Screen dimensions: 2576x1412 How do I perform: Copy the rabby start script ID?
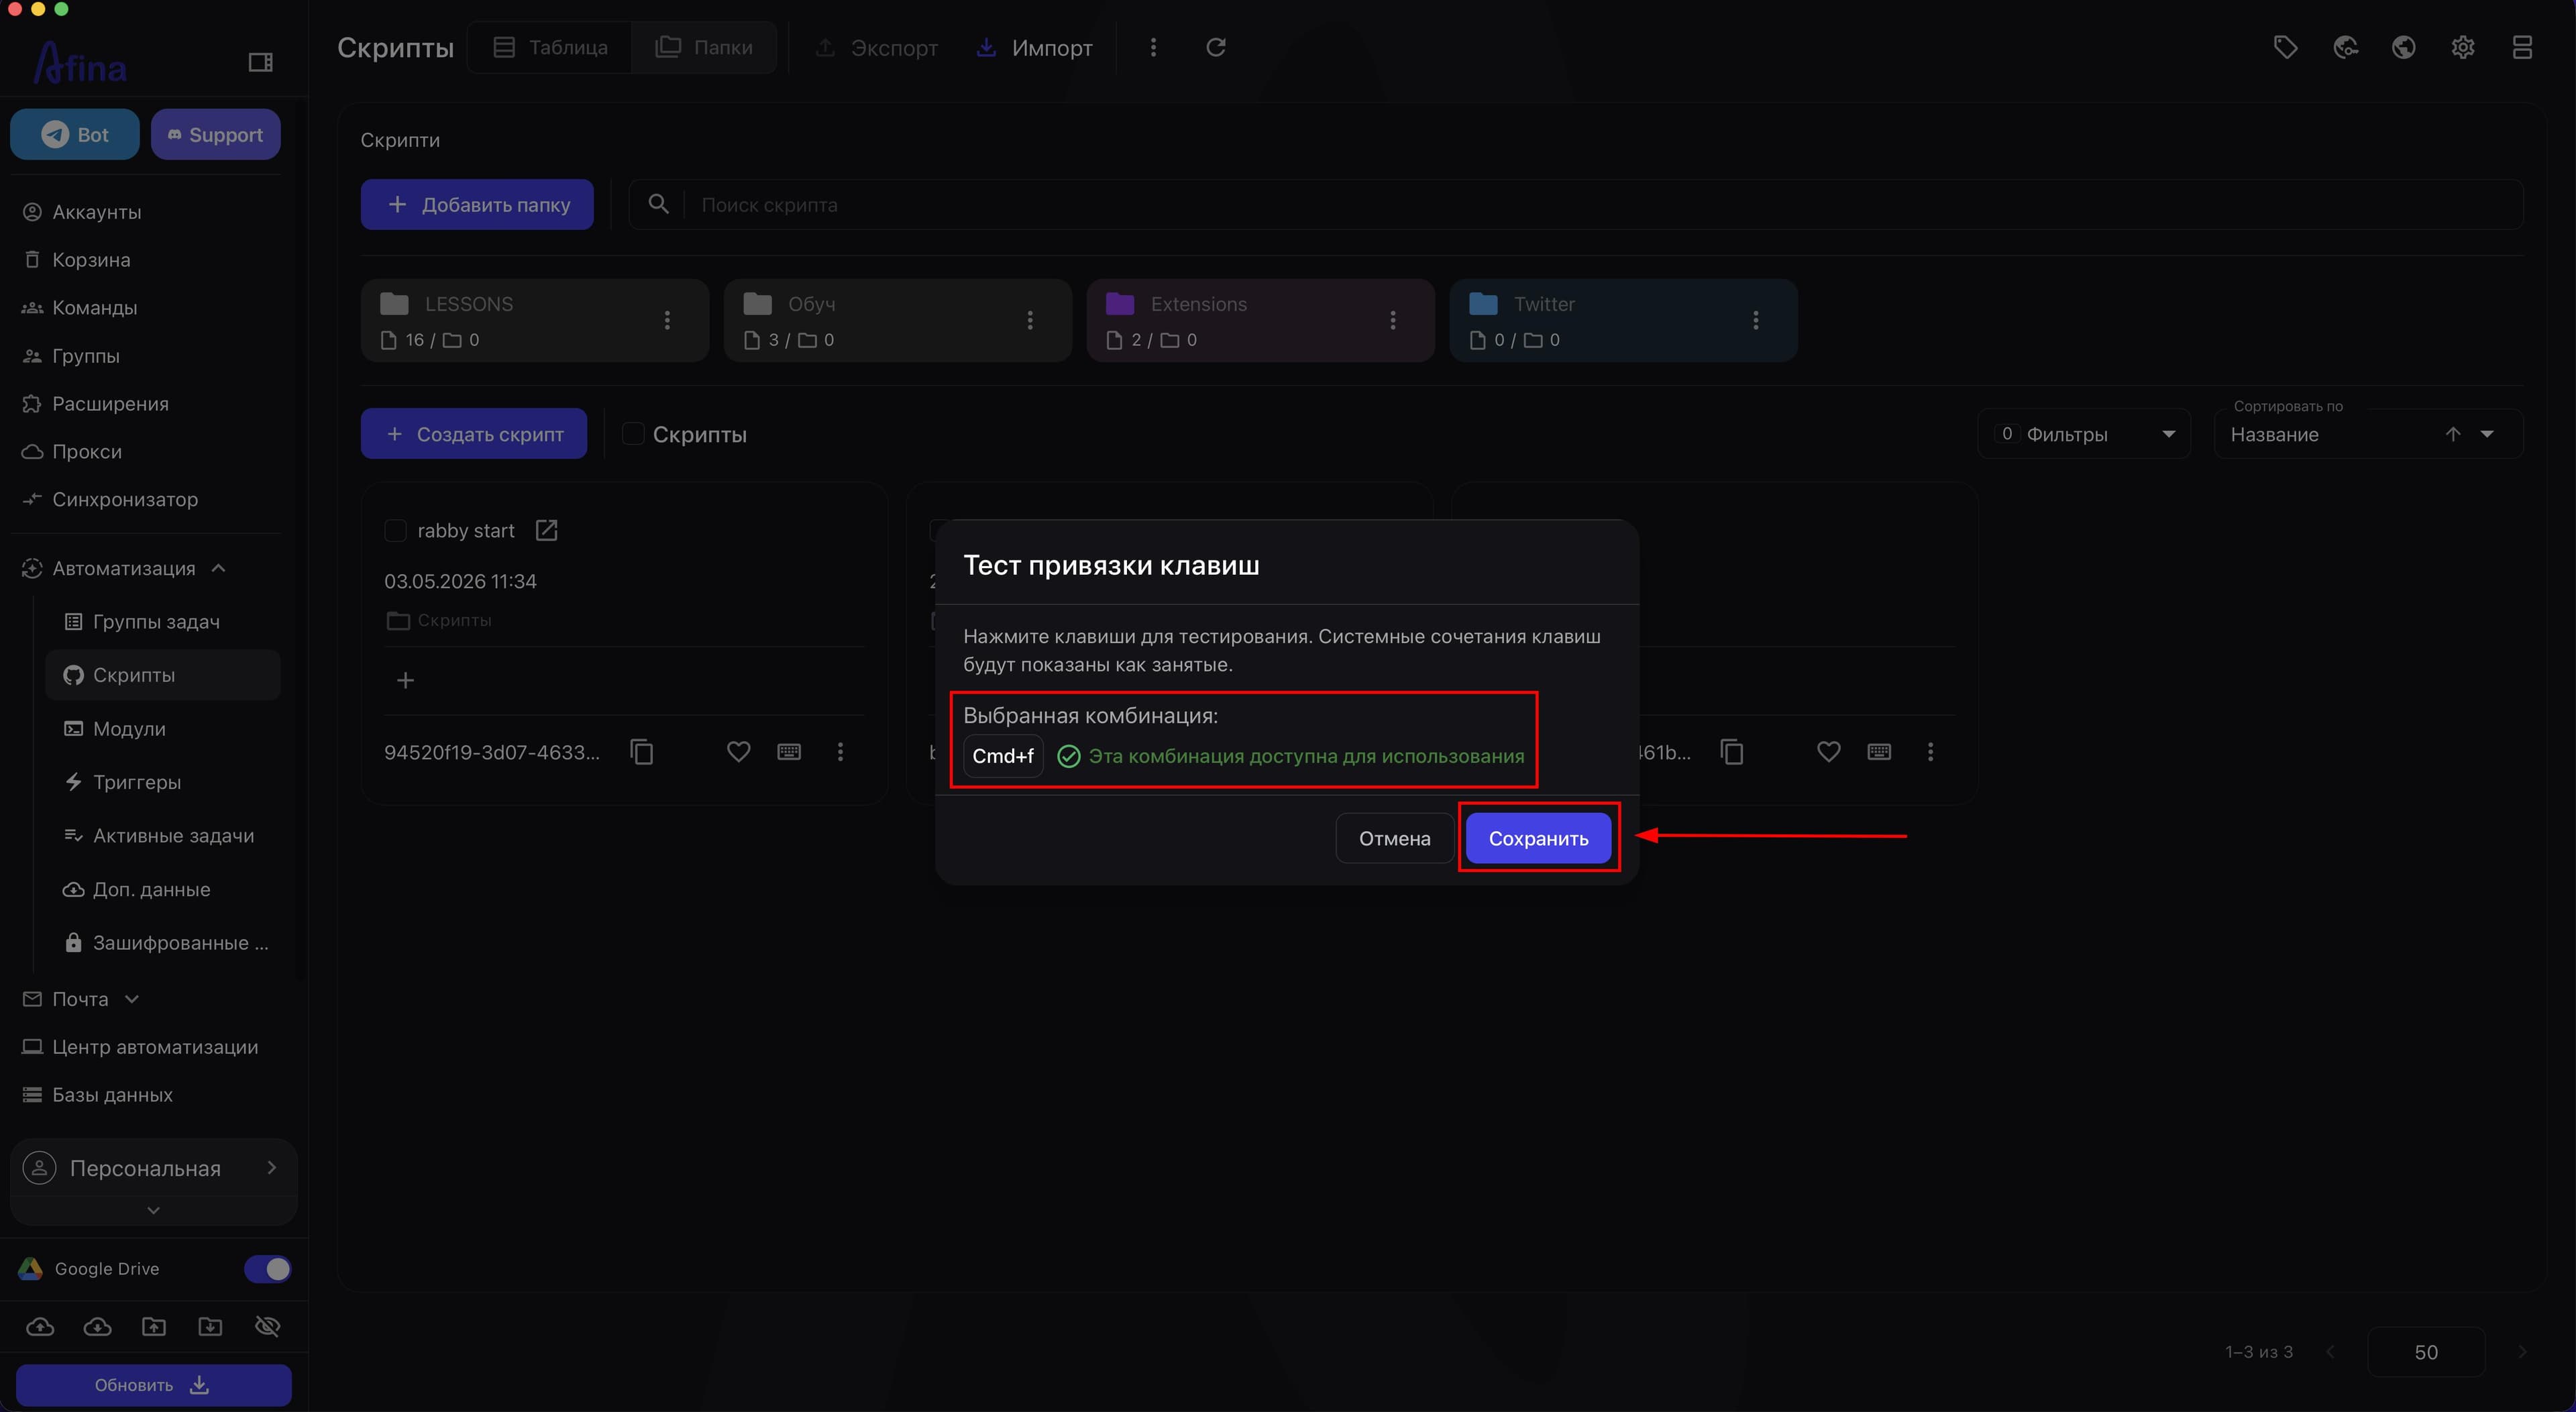(x=642, y=751)
